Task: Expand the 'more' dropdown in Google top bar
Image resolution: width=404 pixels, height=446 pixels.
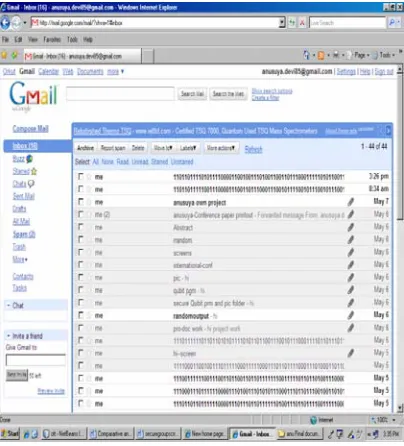Action: click(x=116, y=71)
